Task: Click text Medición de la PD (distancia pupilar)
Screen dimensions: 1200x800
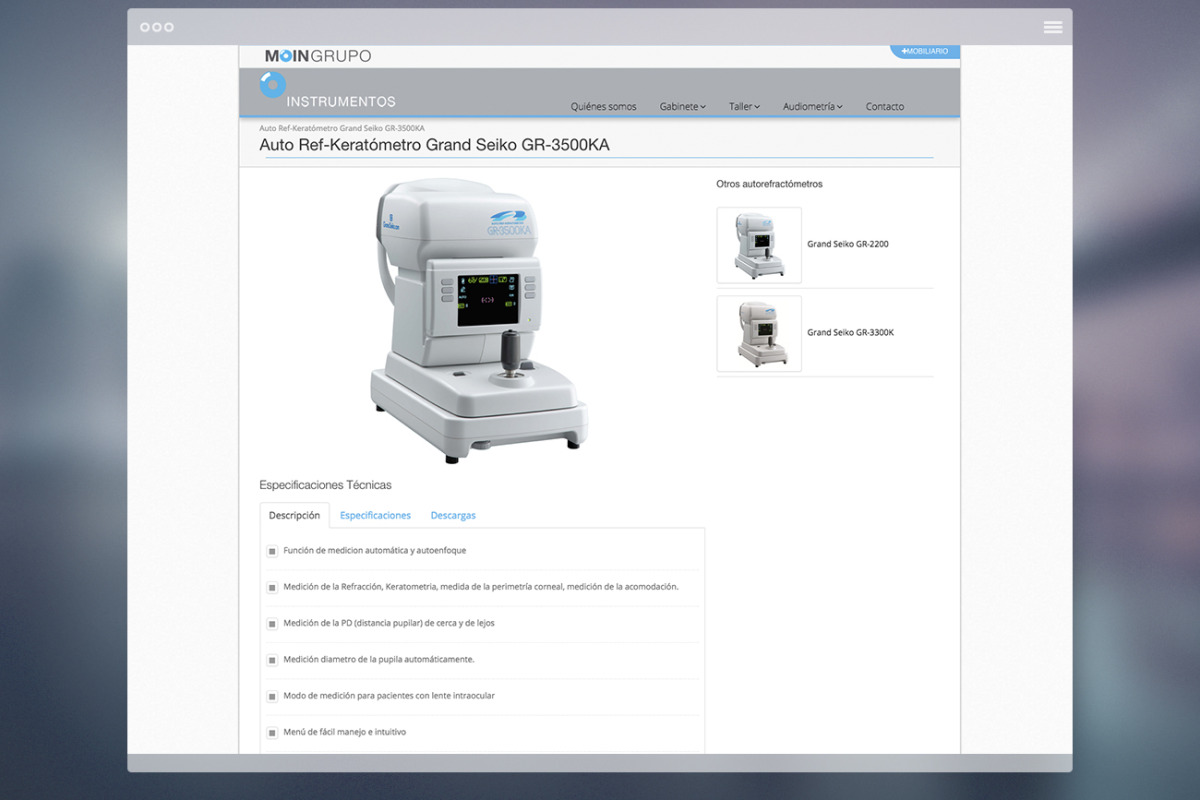Action: click(388, 623)
